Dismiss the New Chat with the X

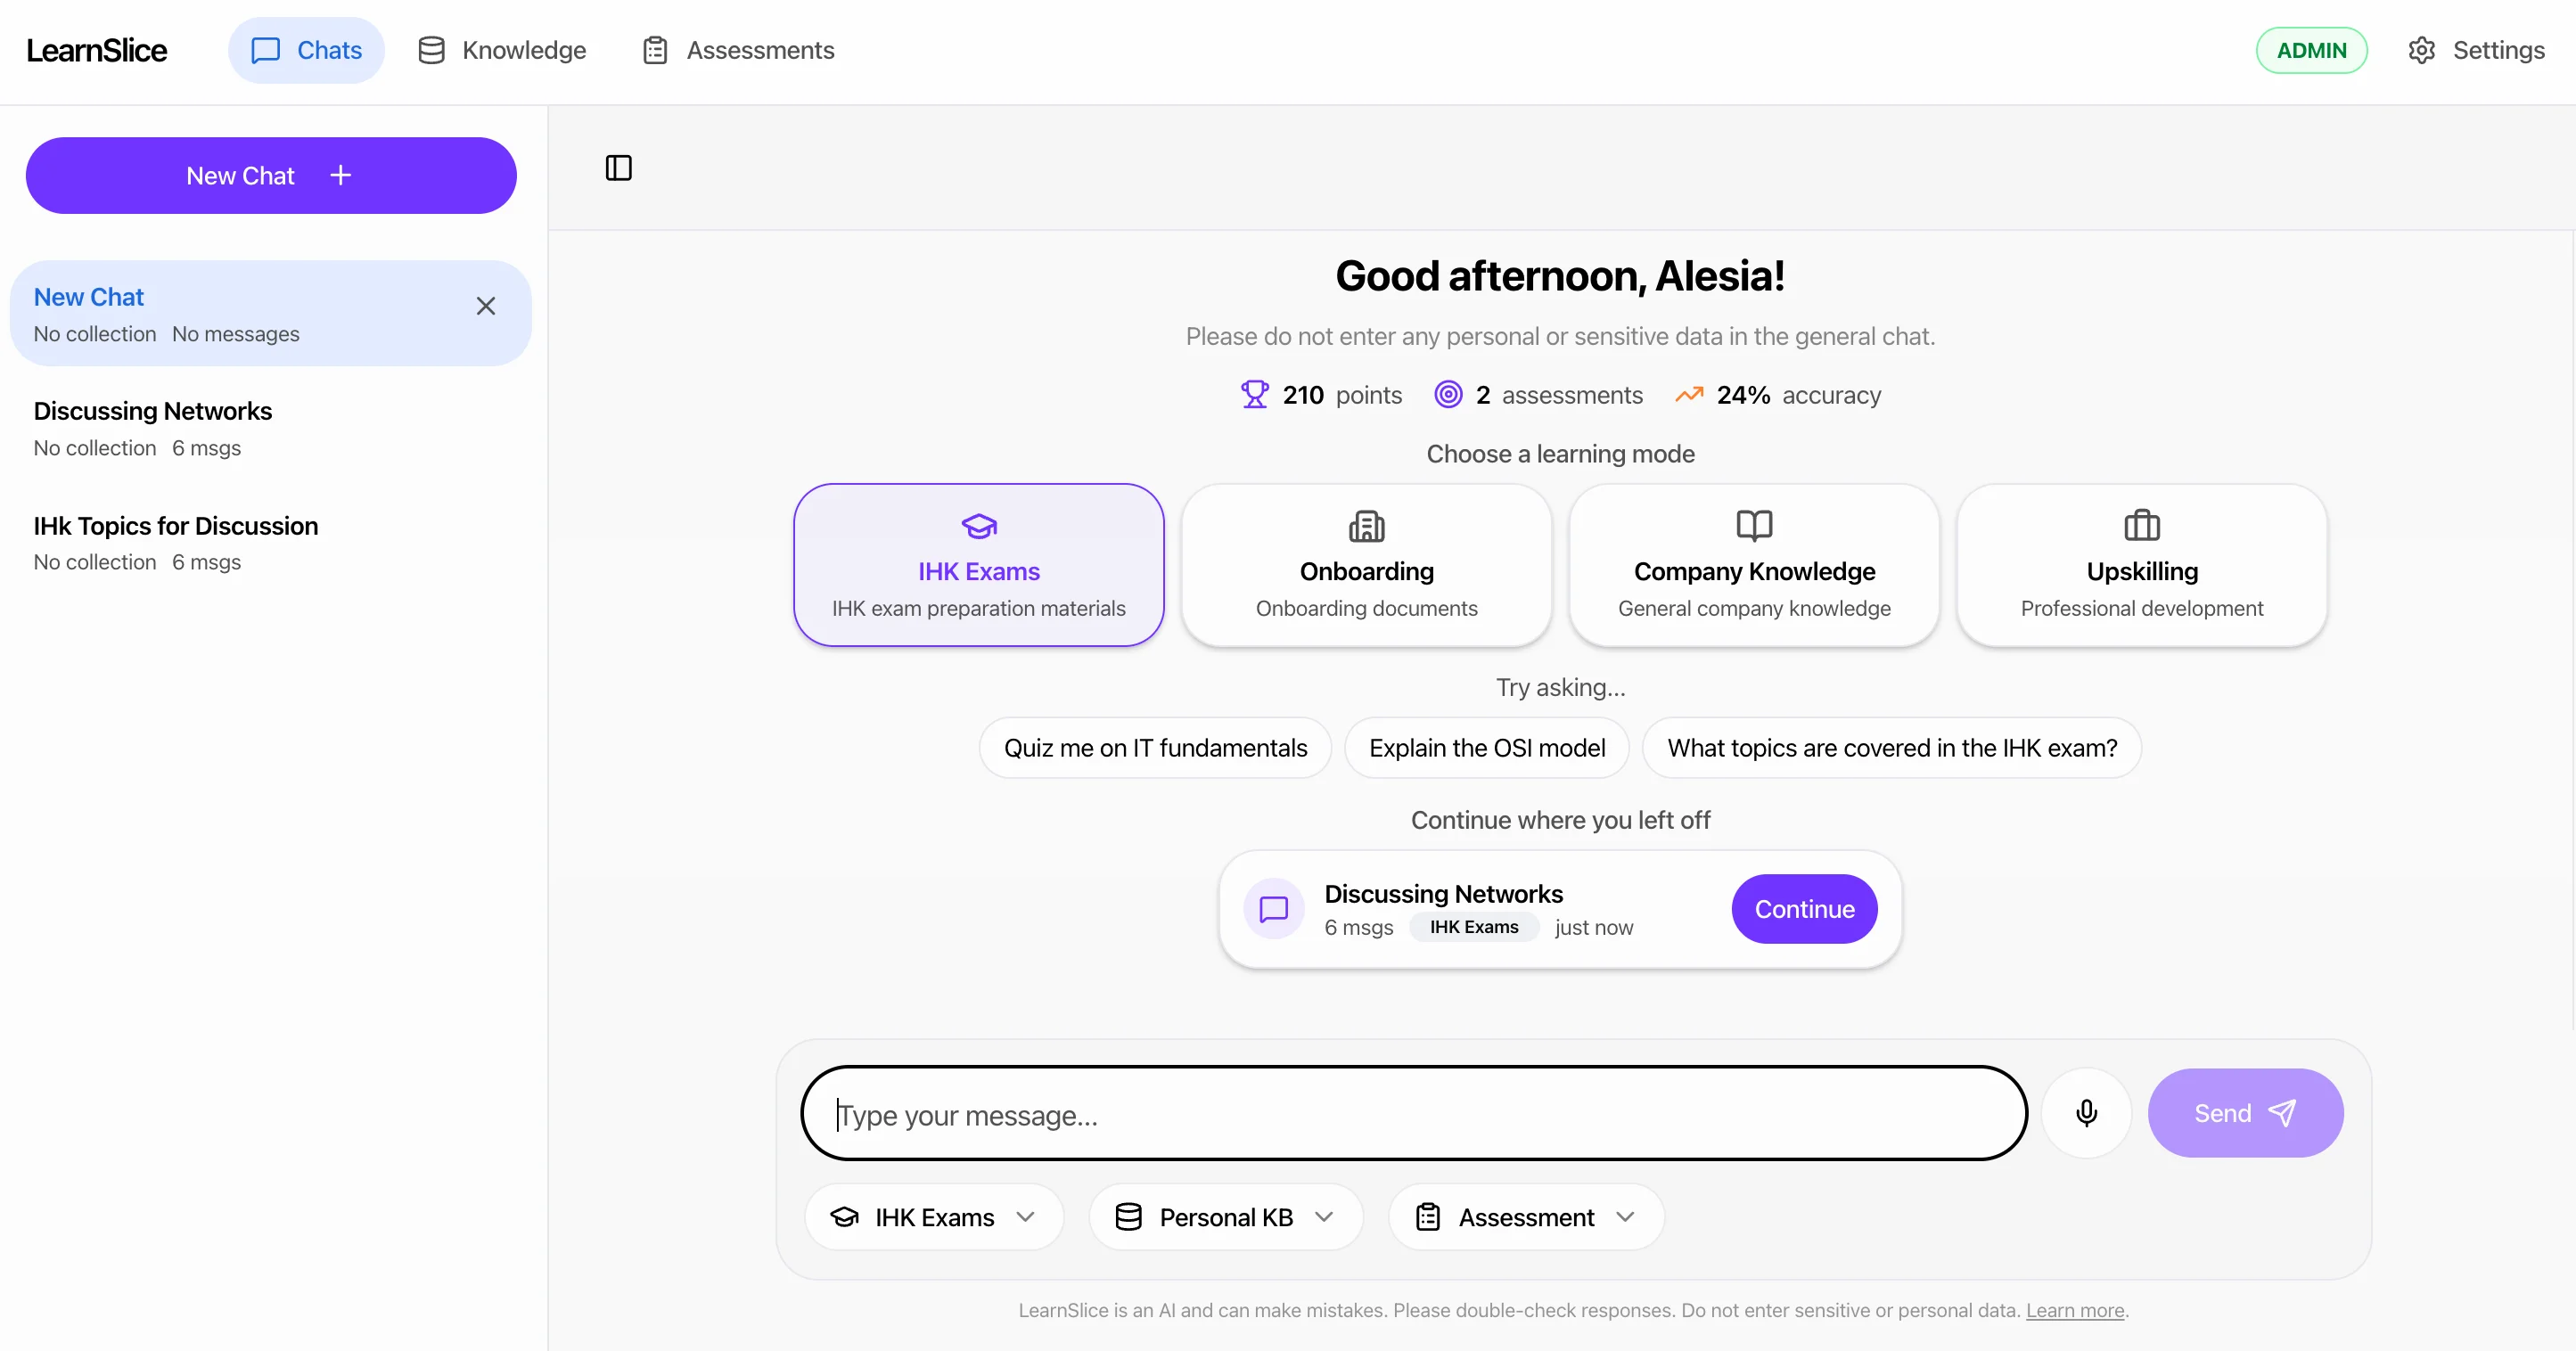tap(487, 306)
